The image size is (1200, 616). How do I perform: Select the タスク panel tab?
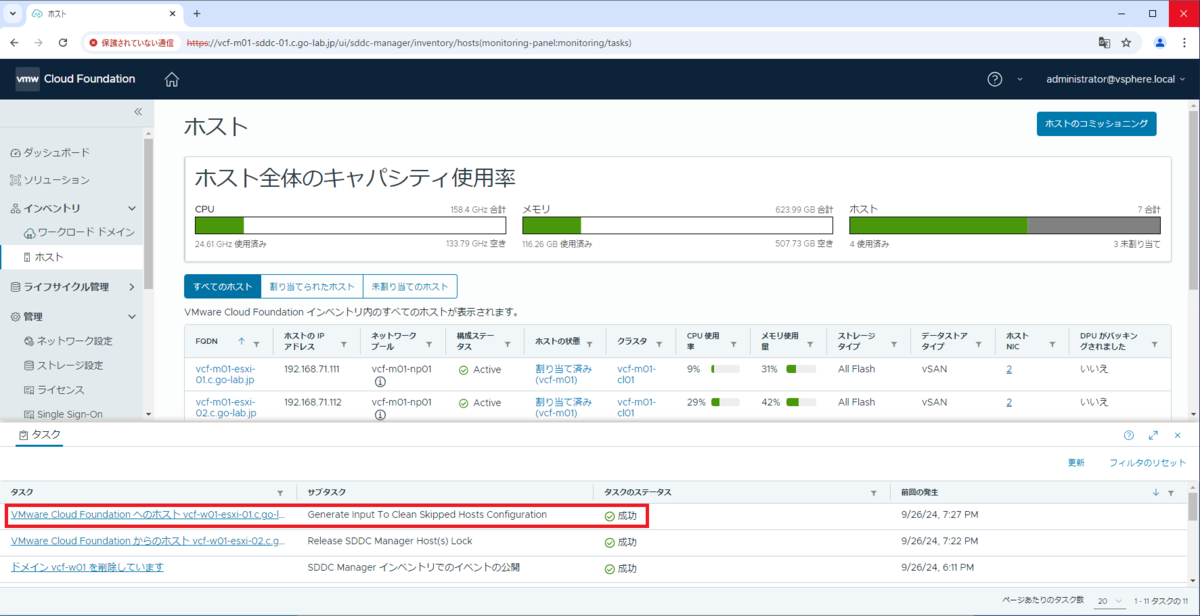tap(39, 434)
